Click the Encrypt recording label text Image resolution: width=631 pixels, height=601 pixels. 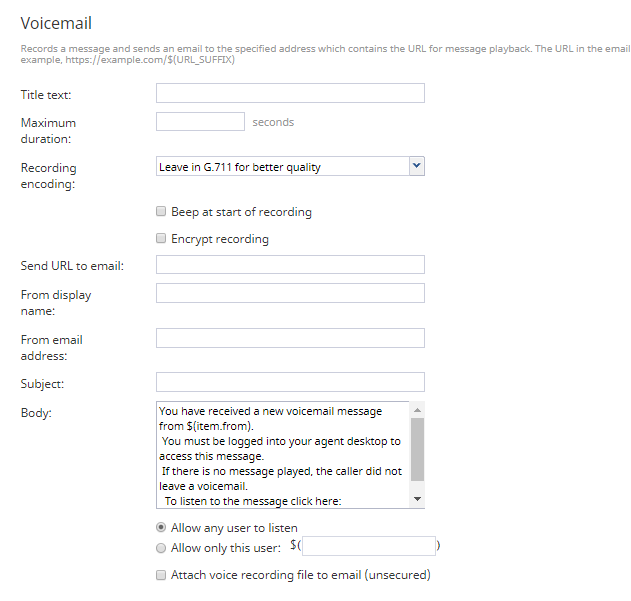(220, 239)
